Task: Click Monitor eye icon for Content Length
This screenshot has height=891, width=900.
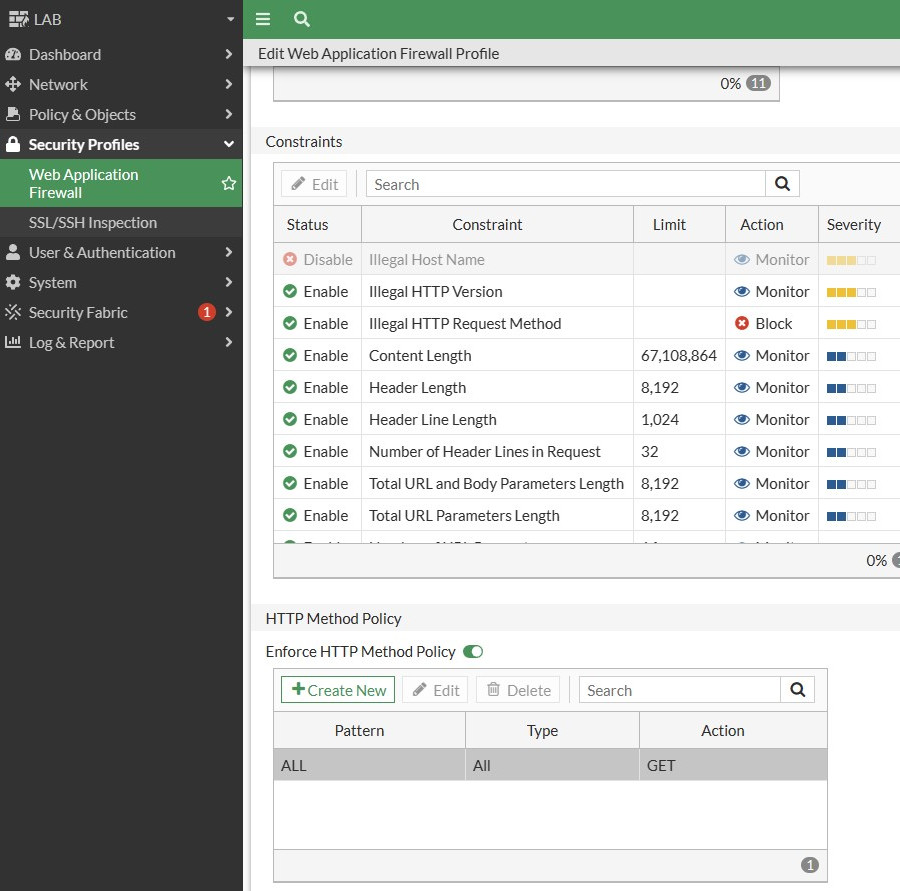Action: pos(742,355)
